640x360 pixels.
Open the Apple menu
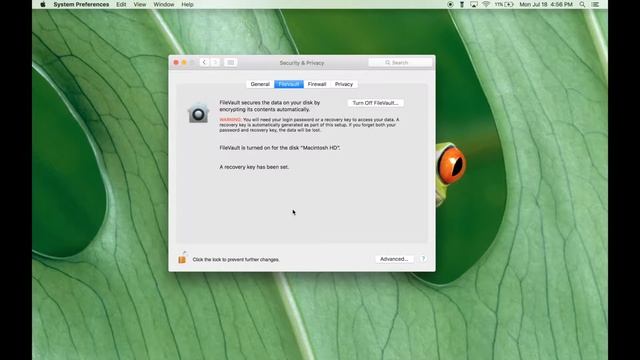click(43, 4)
